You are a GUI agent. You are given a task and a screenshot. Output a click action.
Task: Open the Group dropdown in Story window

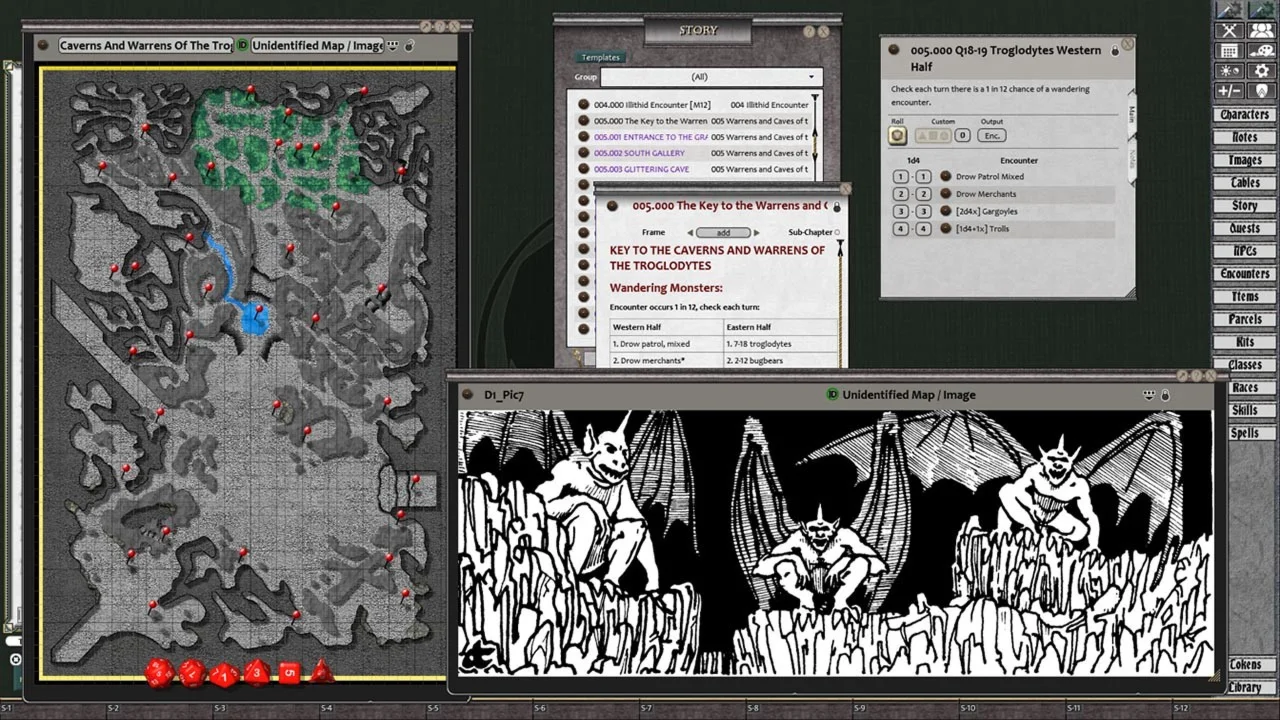click(711, 77)
